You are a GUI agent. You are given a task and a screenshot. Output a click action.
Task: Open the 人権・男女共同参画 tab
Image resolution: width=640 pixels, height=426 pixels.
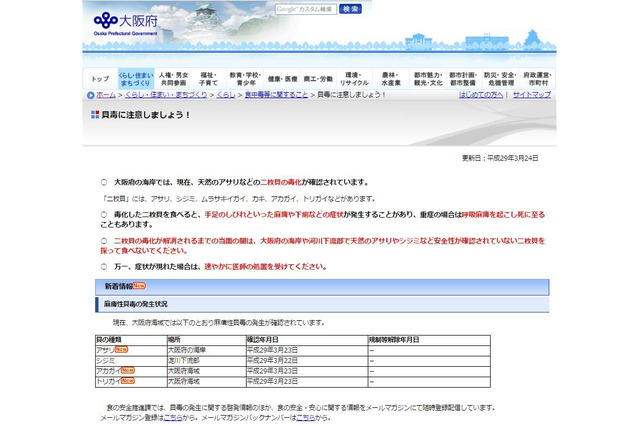pos(173,79)
